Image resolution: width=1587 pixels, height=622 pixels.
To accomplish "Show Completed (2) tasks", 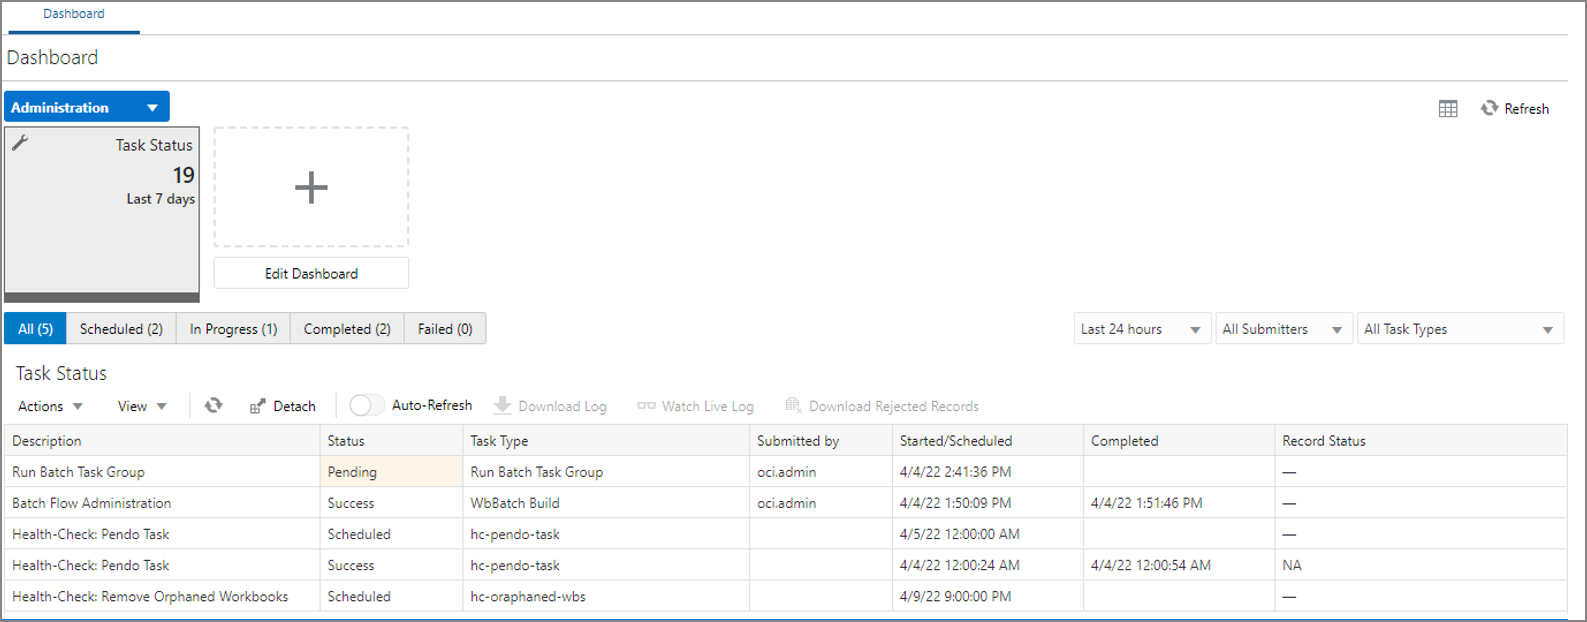I will [347, 329].
